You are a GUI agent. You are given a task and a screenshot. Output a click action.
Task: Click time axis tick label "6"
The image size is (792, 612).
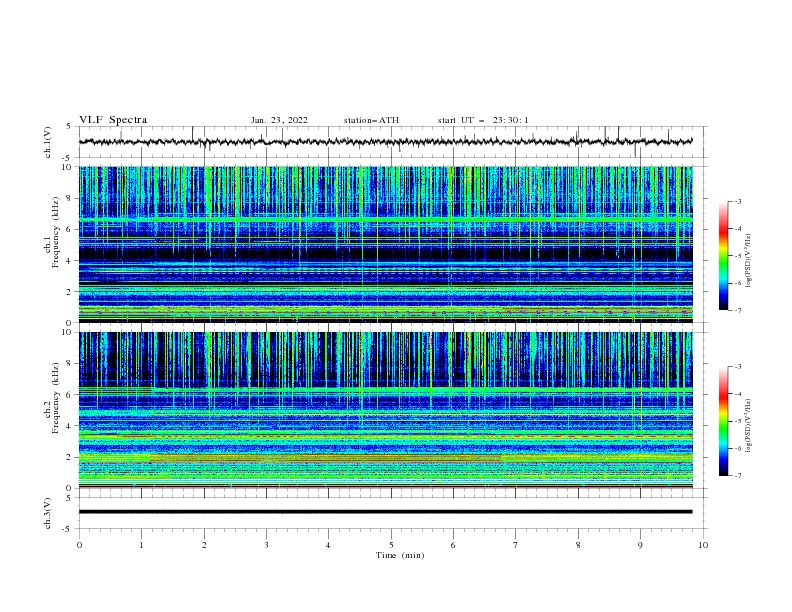(x=454, y=545)
